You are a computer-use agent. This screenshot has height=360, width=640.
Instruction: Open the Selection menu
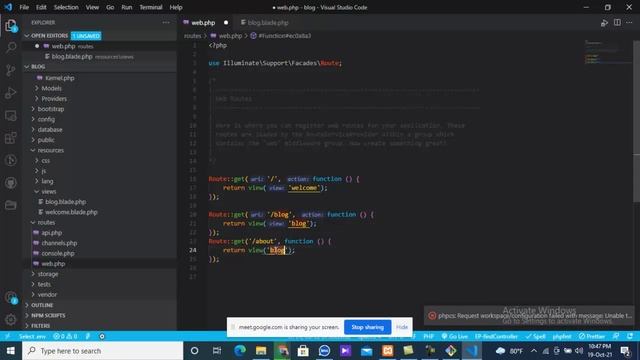pos(66,7)
